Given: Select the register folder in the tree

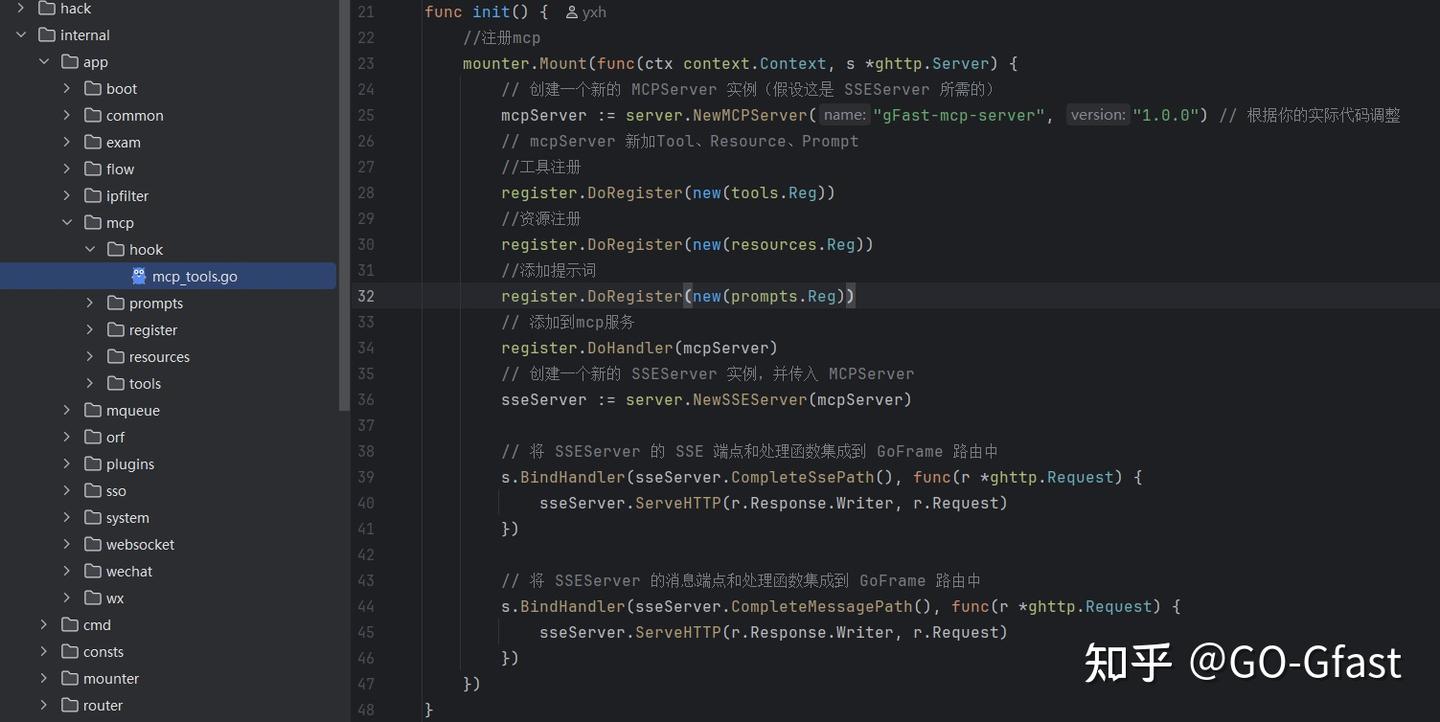Looking at the screenshot, I should coord(155,329).
